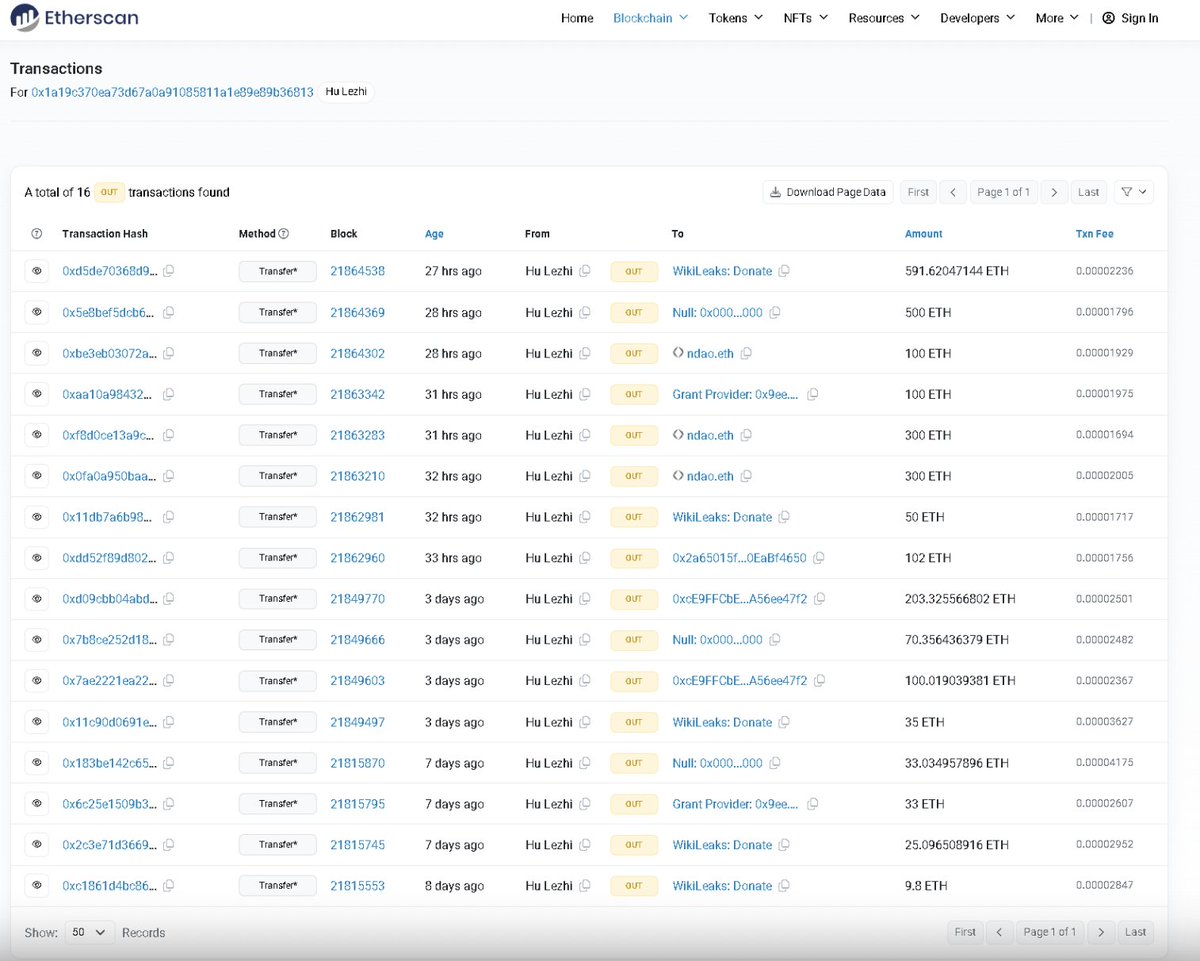Copy ndao.eth address in block 21864302 row
This screenshot has width=1200, height=961.
point(746,353)
